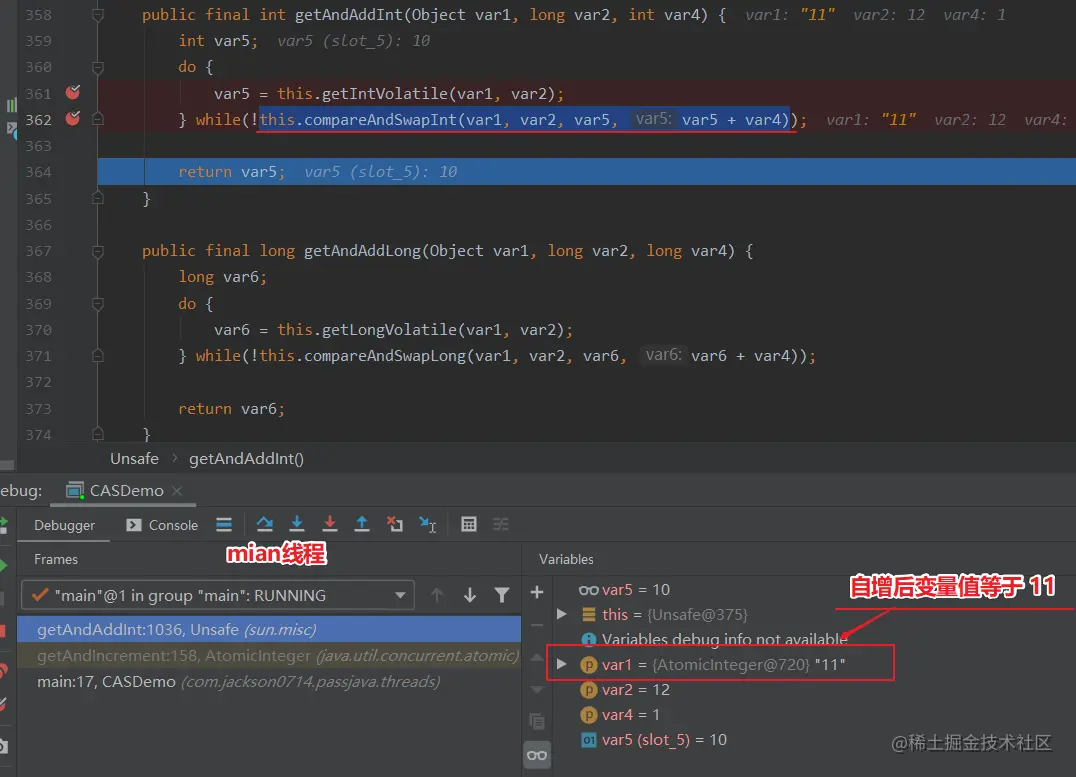Screen dimensions: 1076x777
Task: Open the Evaluate Expression calculator icon
Action: (469, 524)
